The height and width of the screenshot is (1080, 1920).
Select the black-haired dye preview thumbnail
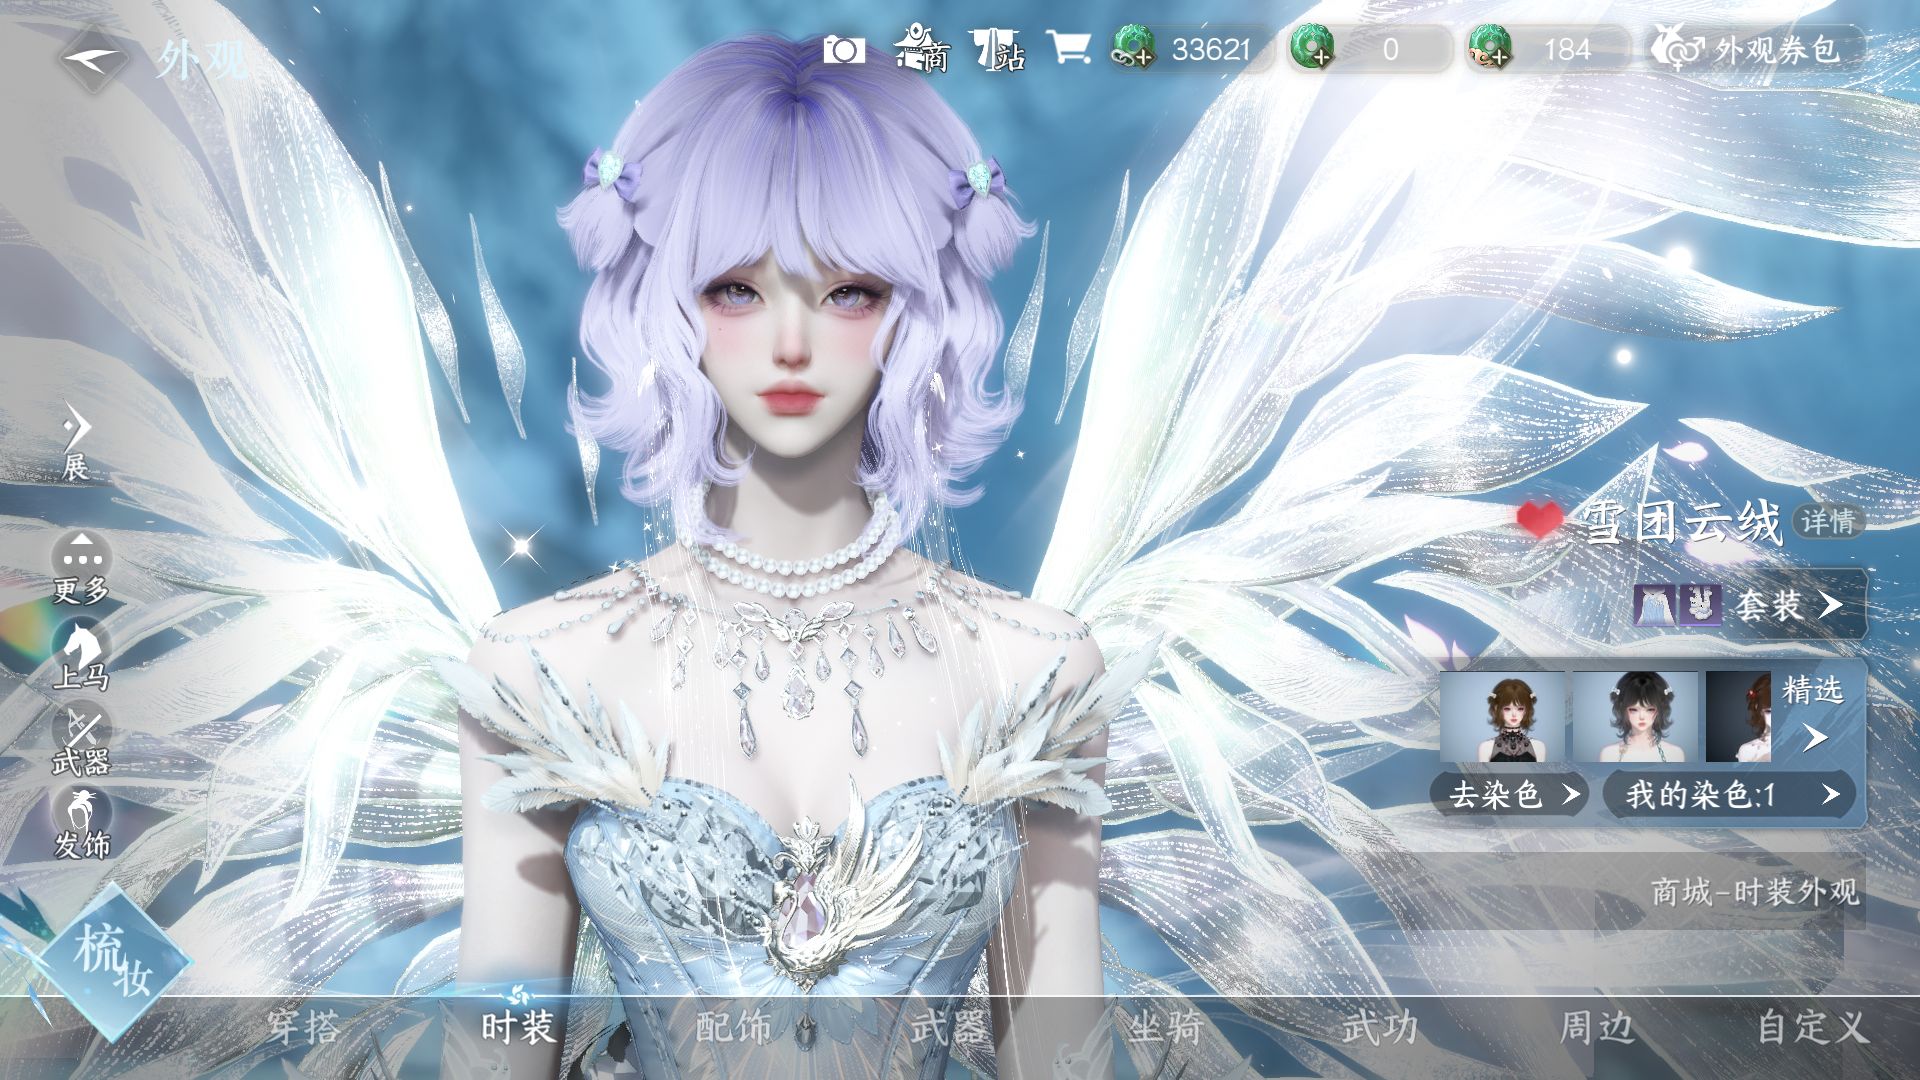tap(1636, 716)
